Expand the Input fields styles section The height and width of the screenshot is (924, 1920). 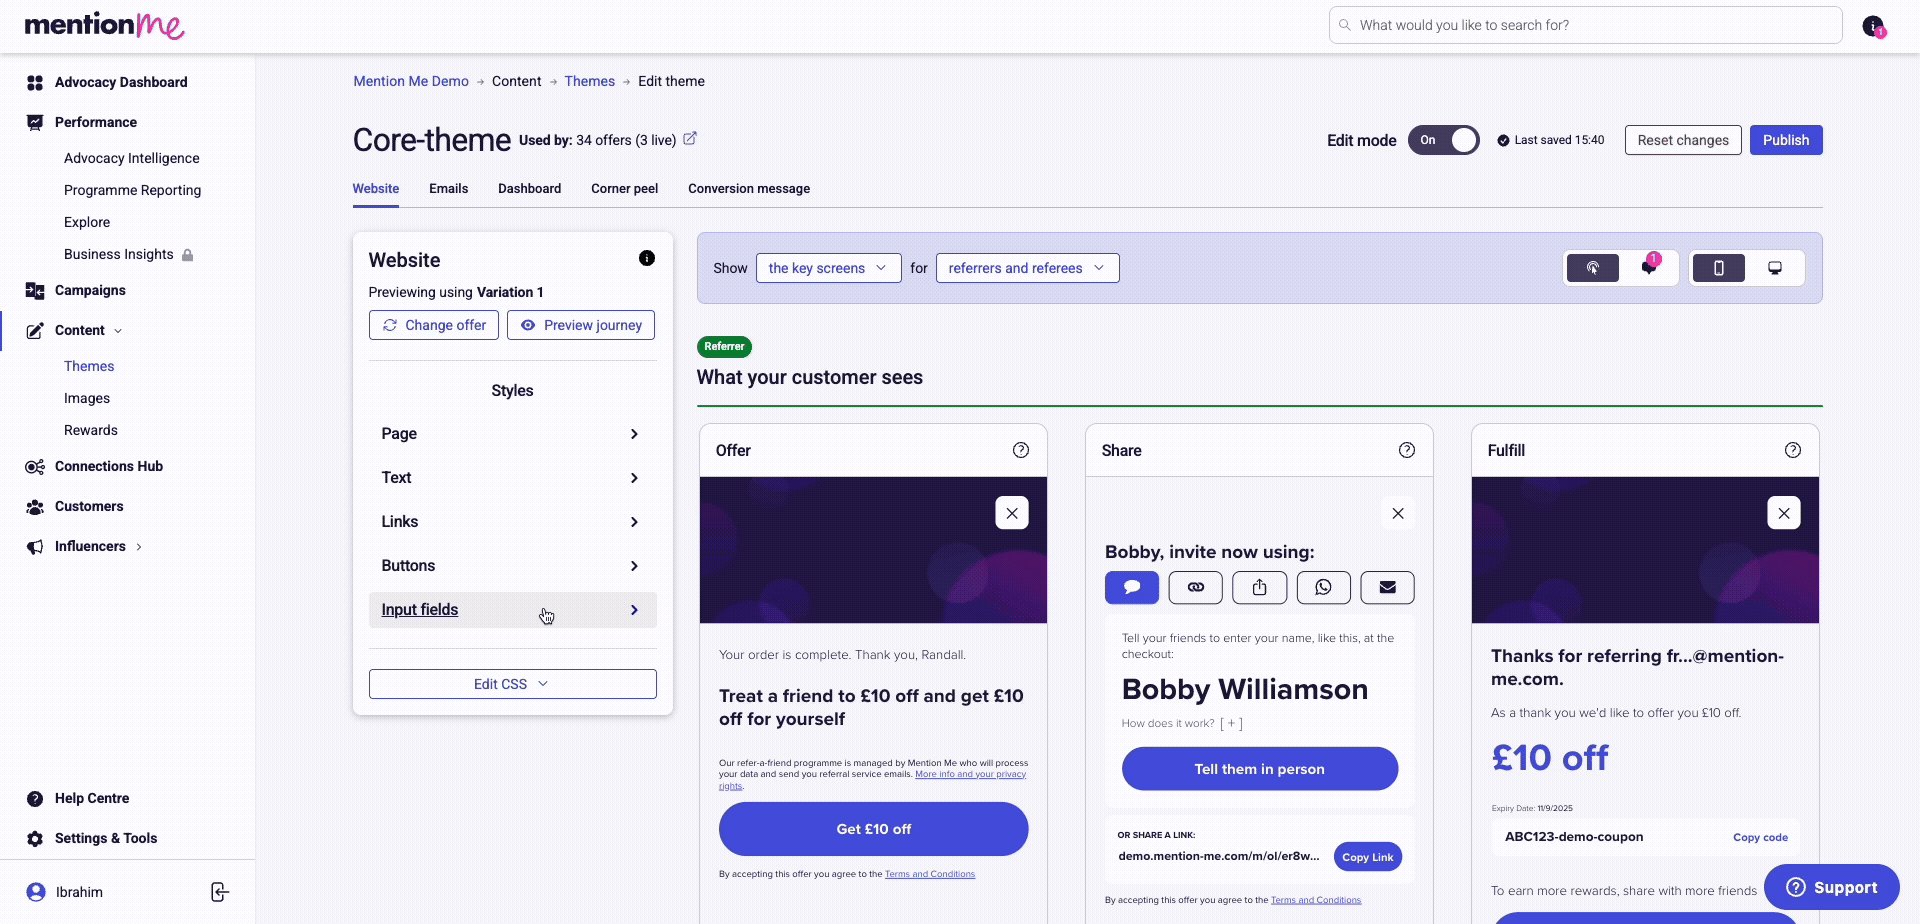point(512,610)
